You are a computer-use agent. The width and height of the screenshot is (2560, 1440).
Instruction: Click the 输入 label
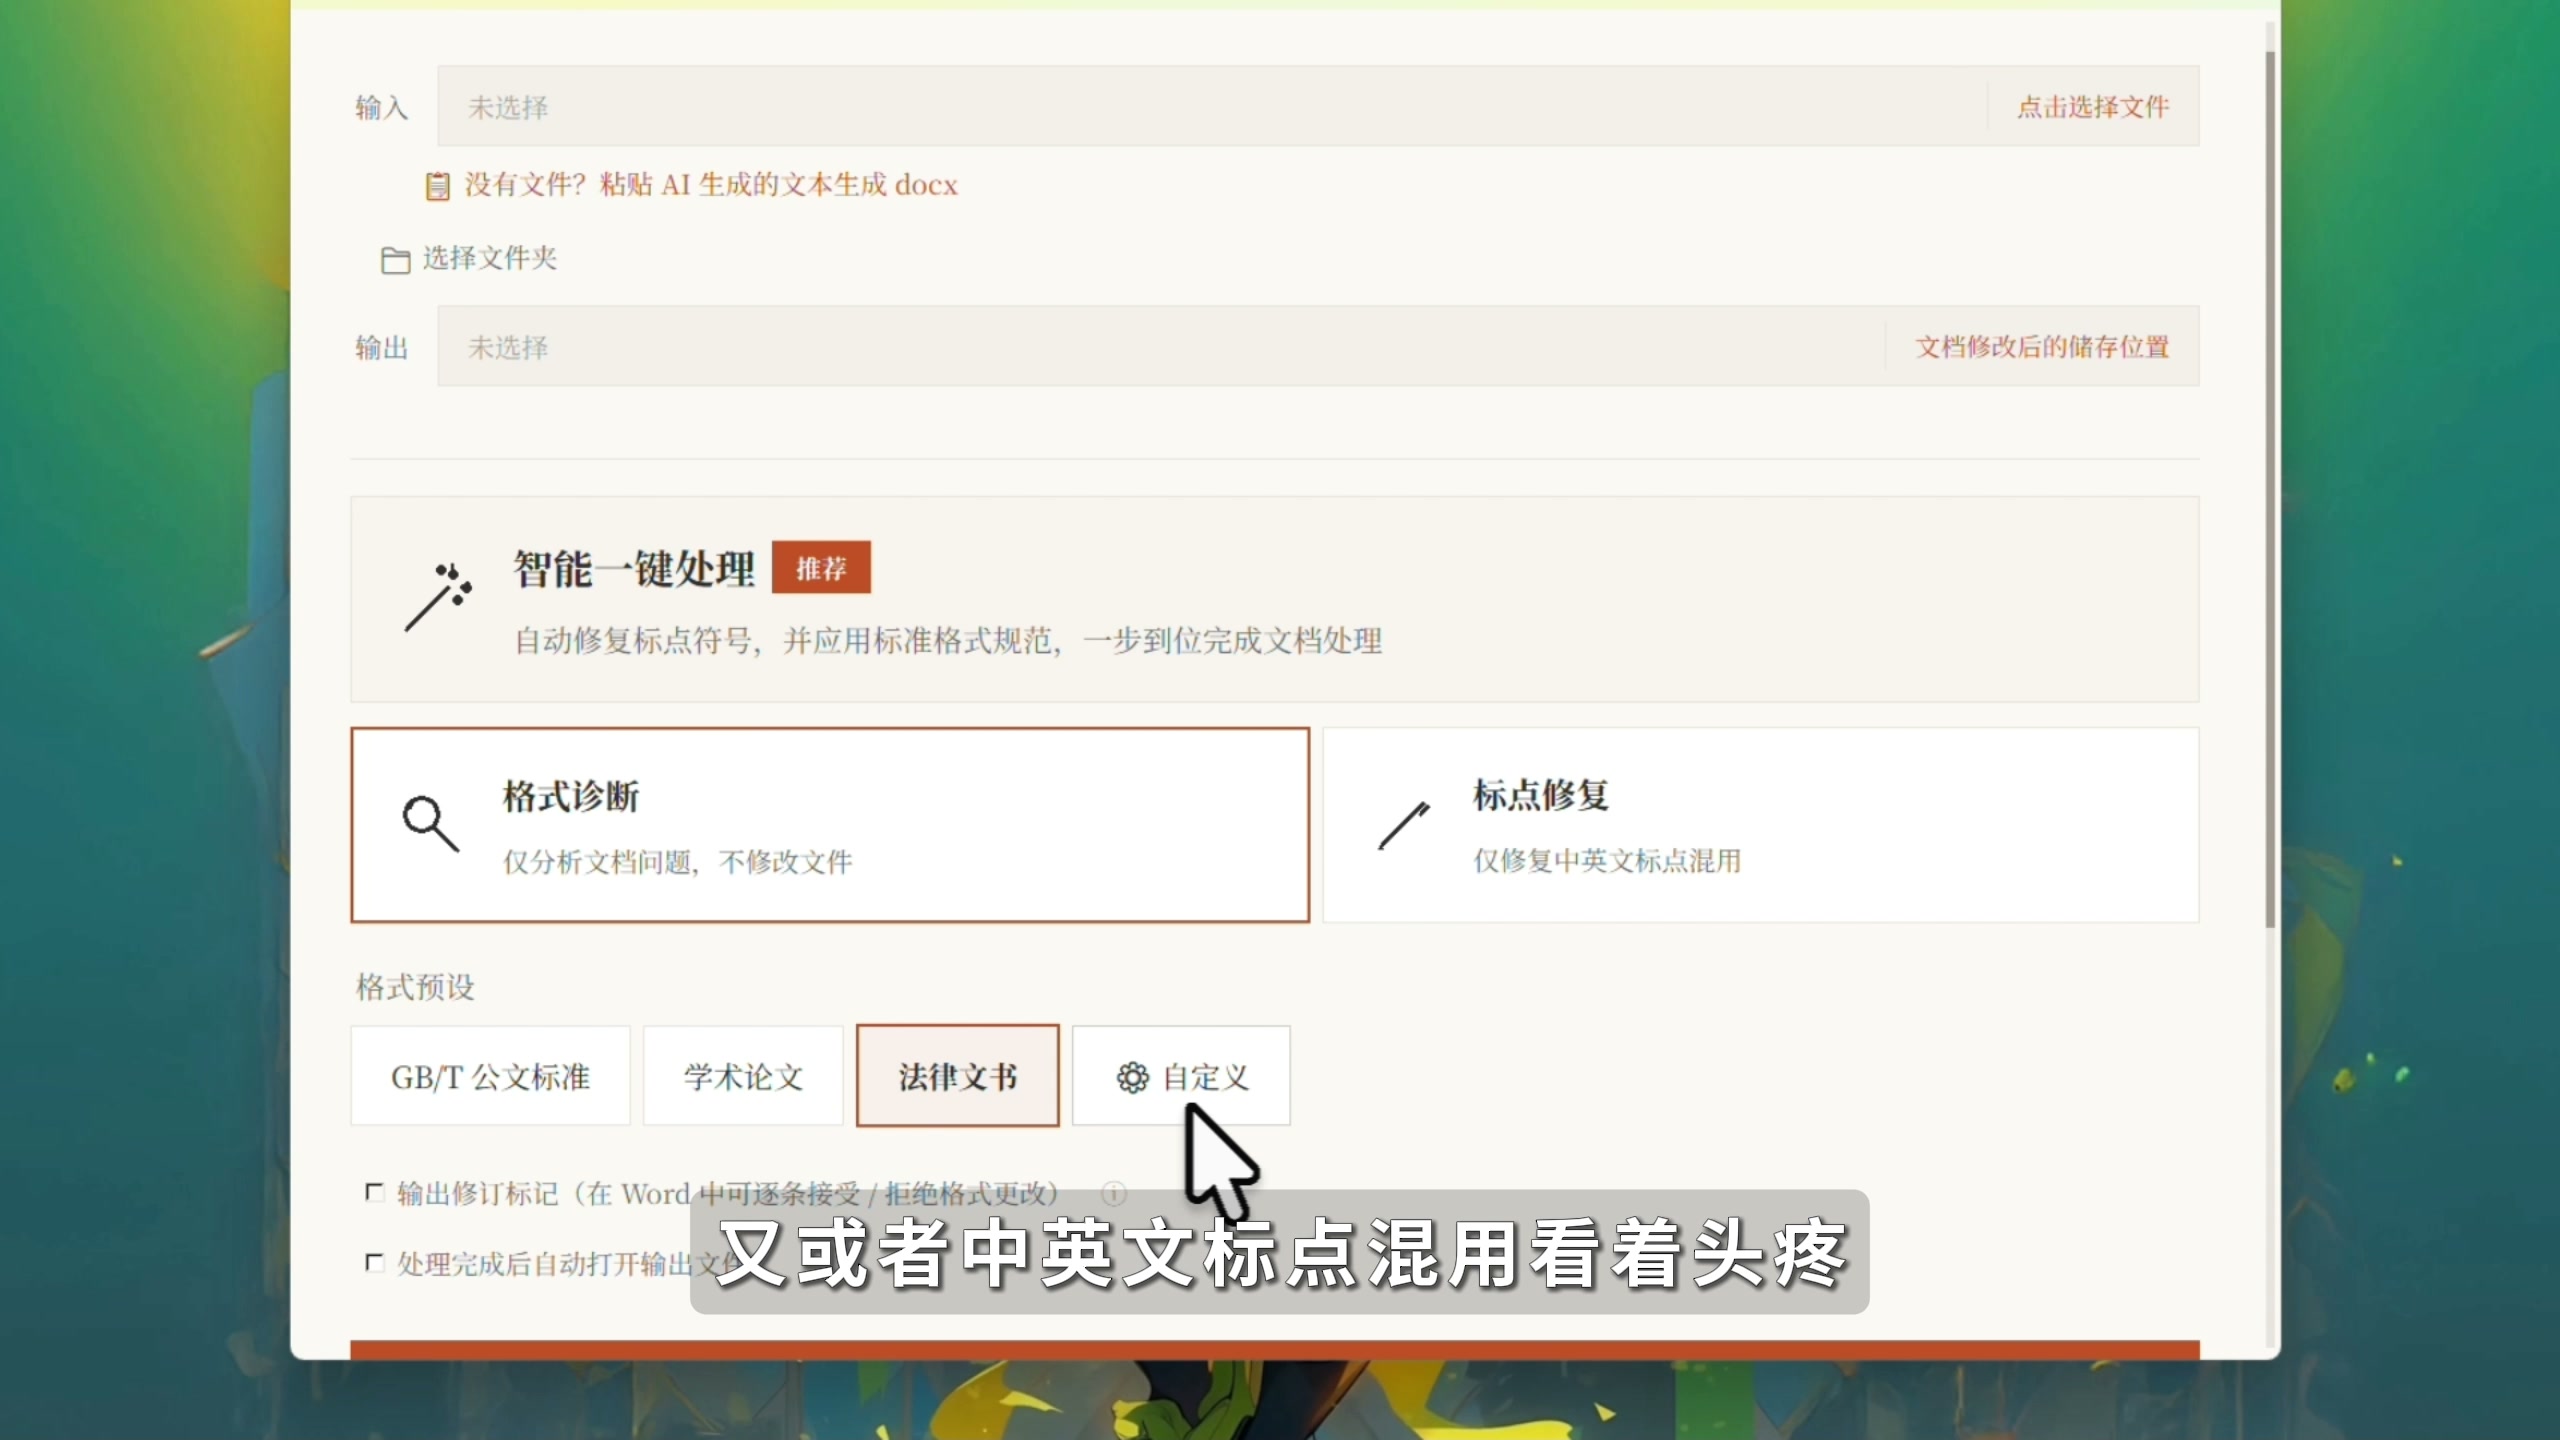pos(382,108)
